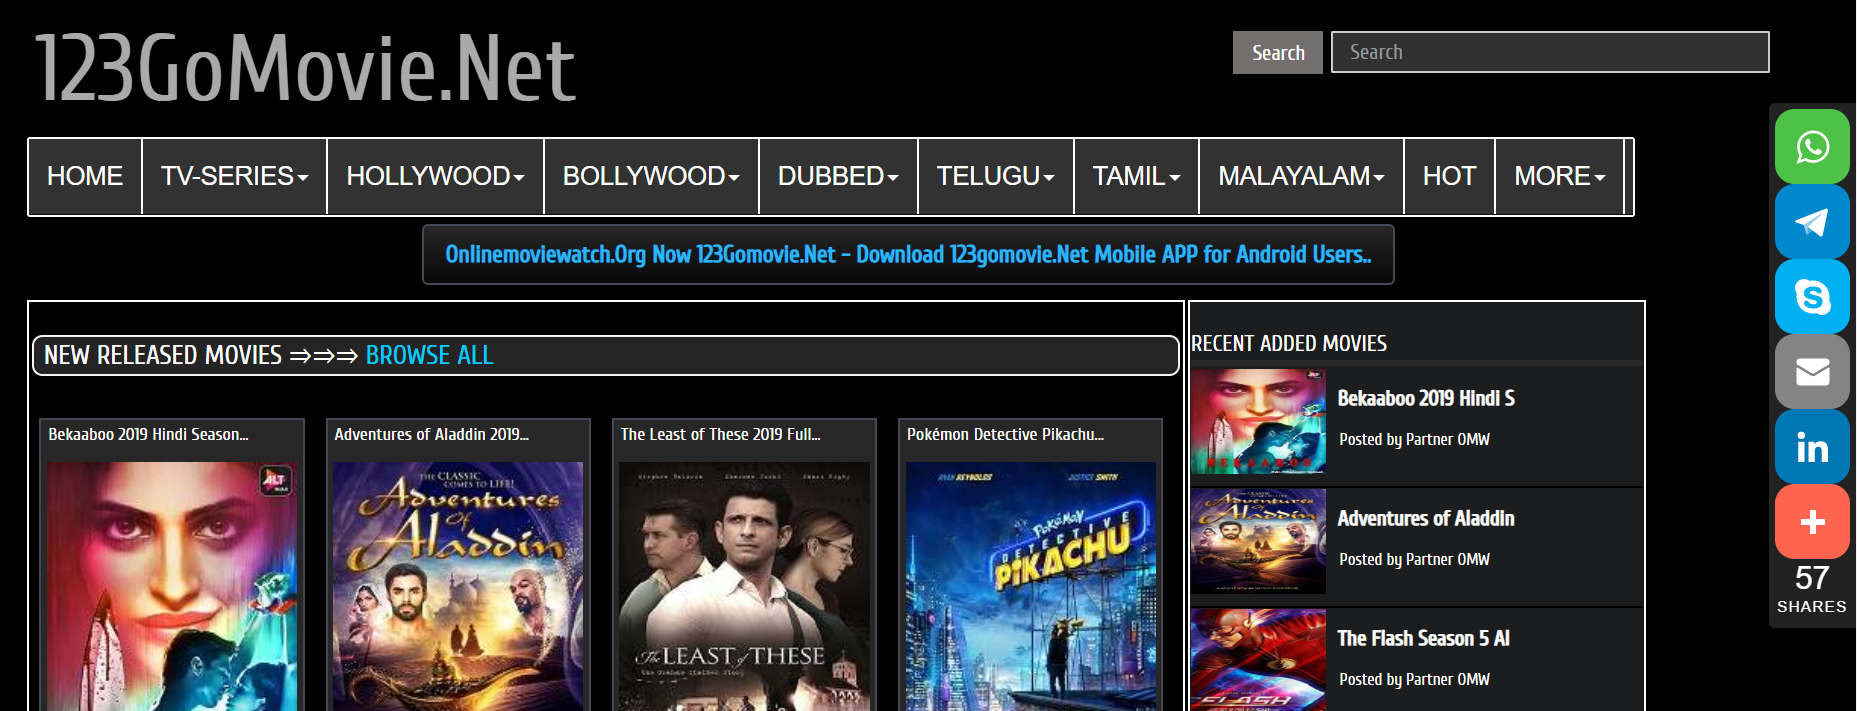Image resolution: width=1857 pixels, height=711 pixels.
Task: Click the 57 SHARES counter
Action: coord(1811,589)
